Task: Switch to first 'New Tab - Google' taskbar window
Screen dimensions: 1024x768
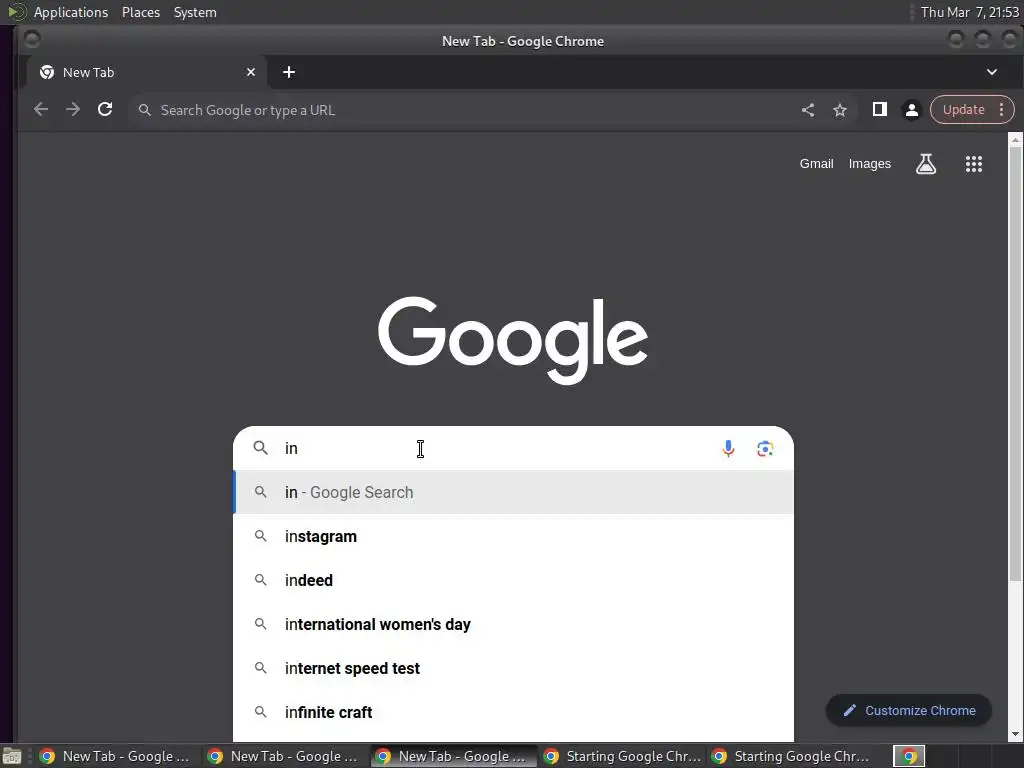Action: point(116,756)
